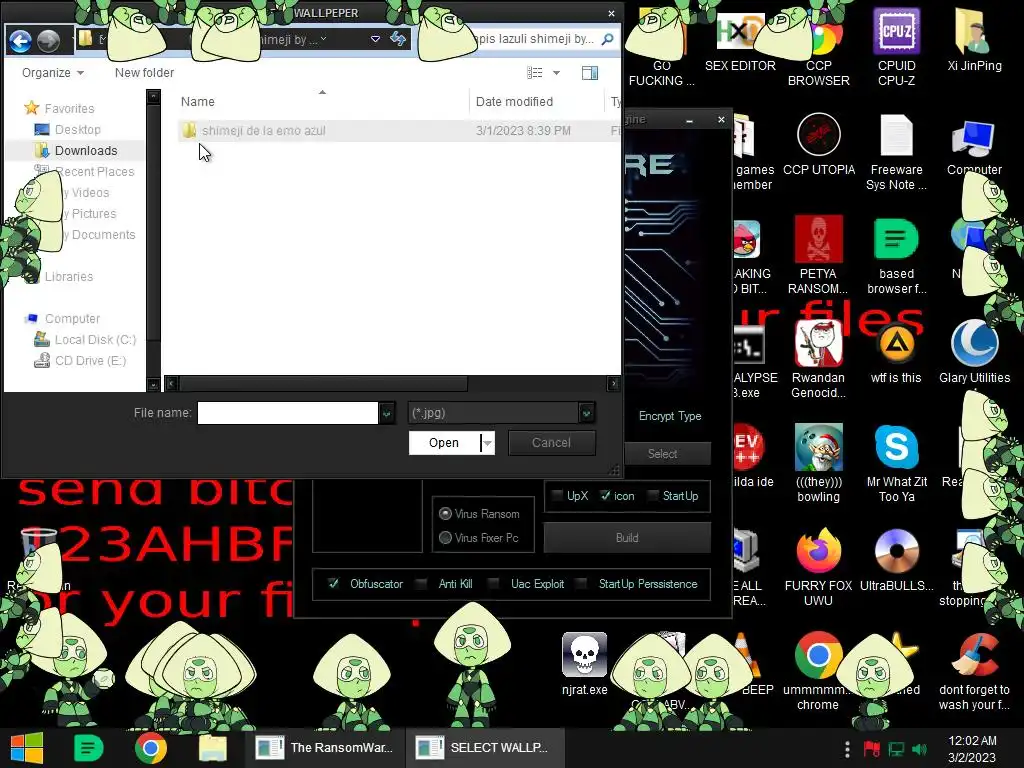
Task: Enable StartUp Persistence checkbox
Action: click(582, 584)
